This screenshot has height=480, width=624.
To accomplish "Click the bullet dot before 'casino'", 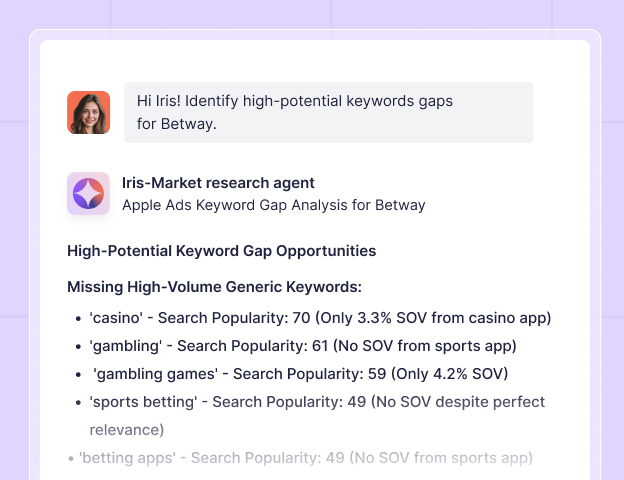I will pyautogui.click(x=79, y=319).
